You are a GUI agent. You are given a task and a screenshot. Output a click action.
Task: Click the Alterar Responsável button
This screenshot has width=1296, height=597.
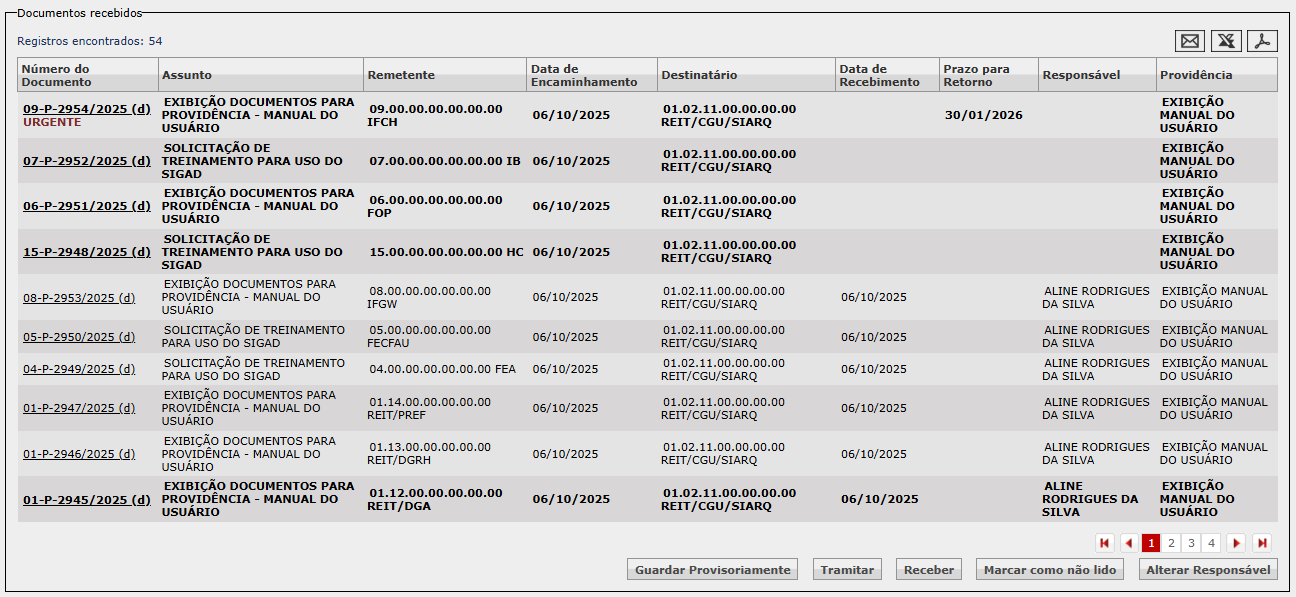[1208, 570]
